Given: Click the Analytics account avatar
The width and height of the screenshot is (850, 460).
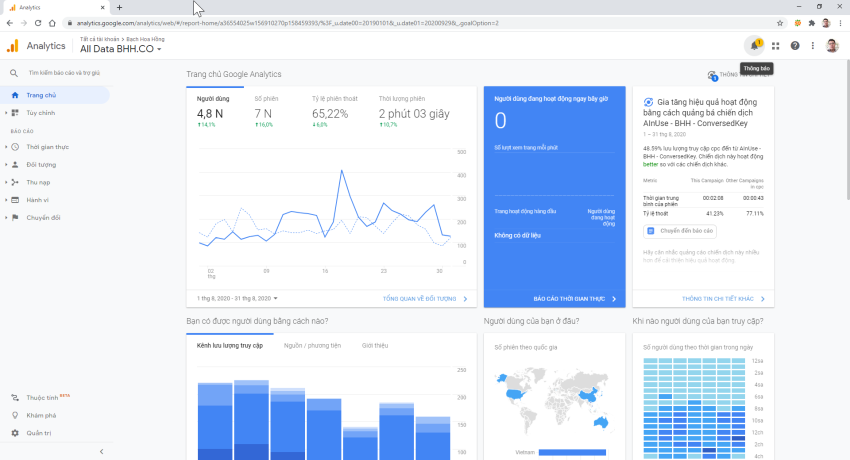Looking at the screenshot, I should [x=832, y=46].
